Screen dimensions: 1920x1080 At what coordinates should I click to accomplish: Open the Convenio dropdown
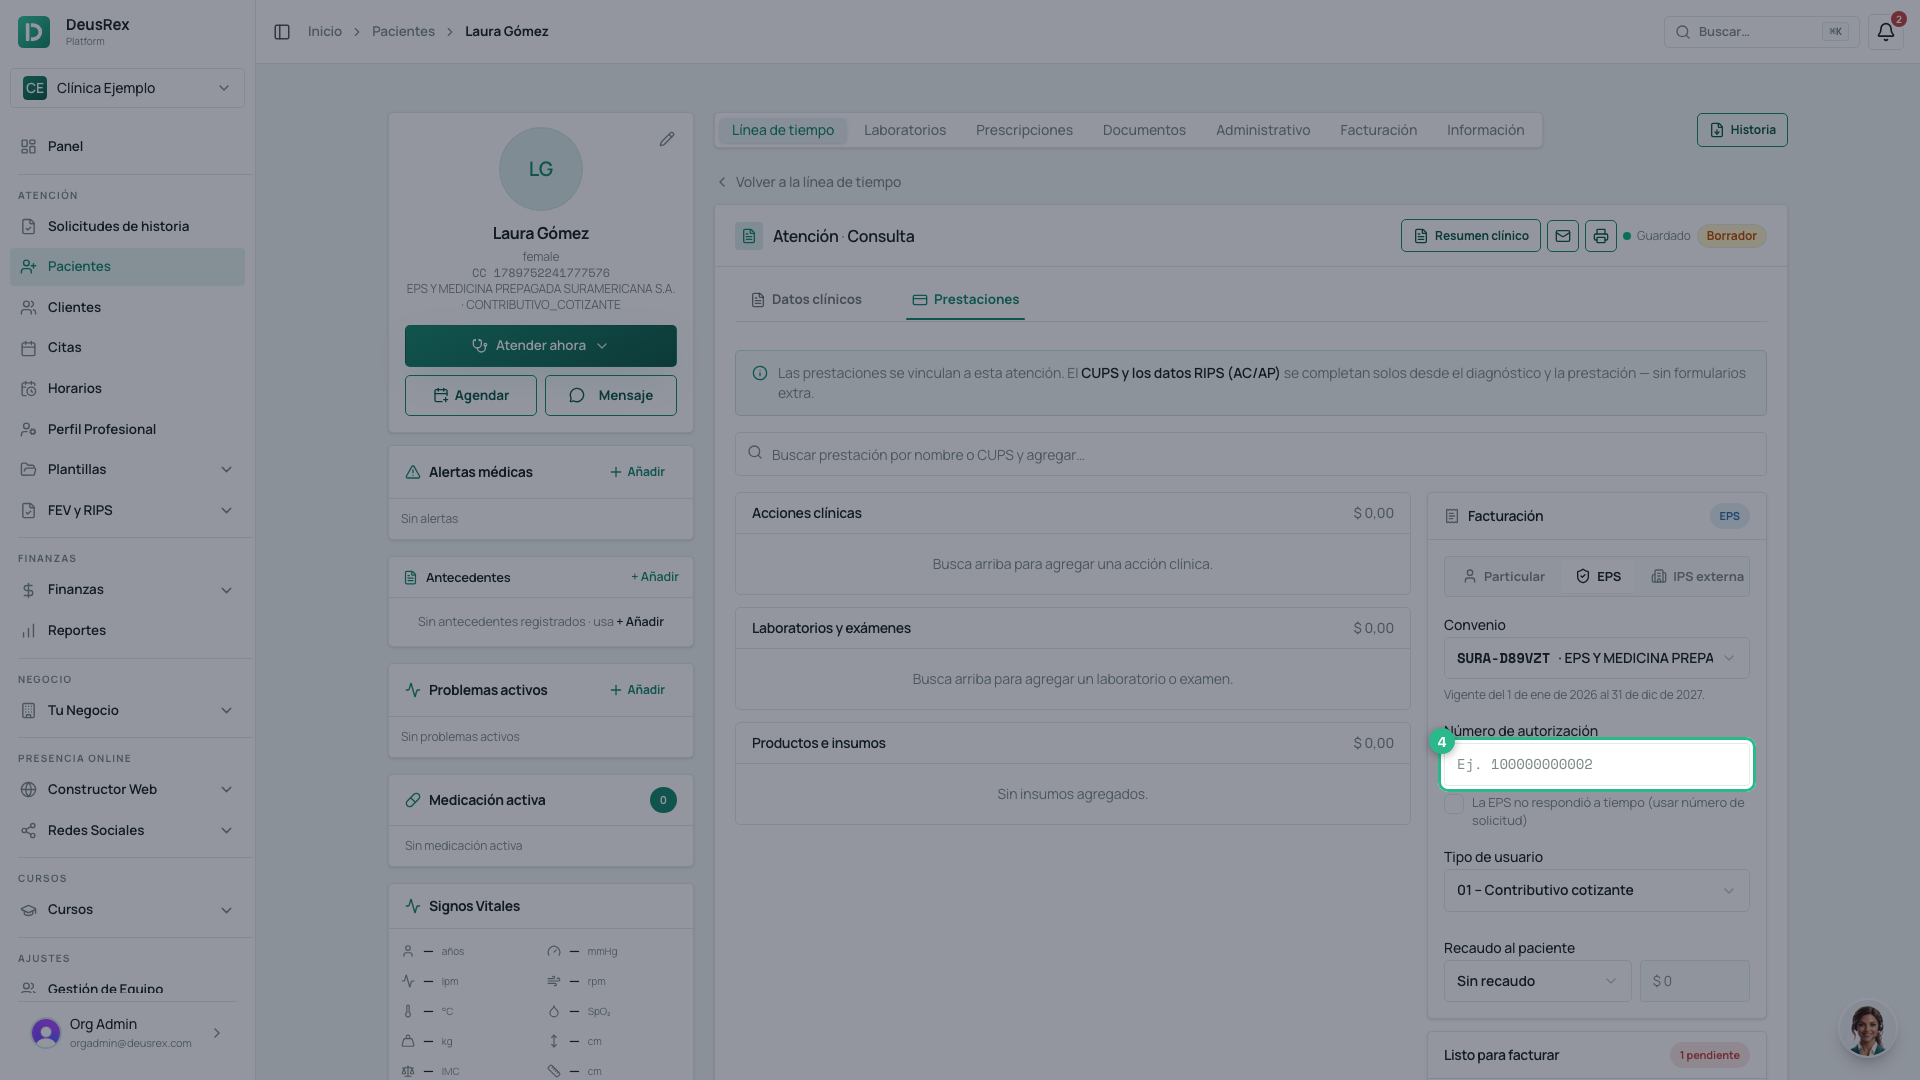point(1596,658)
